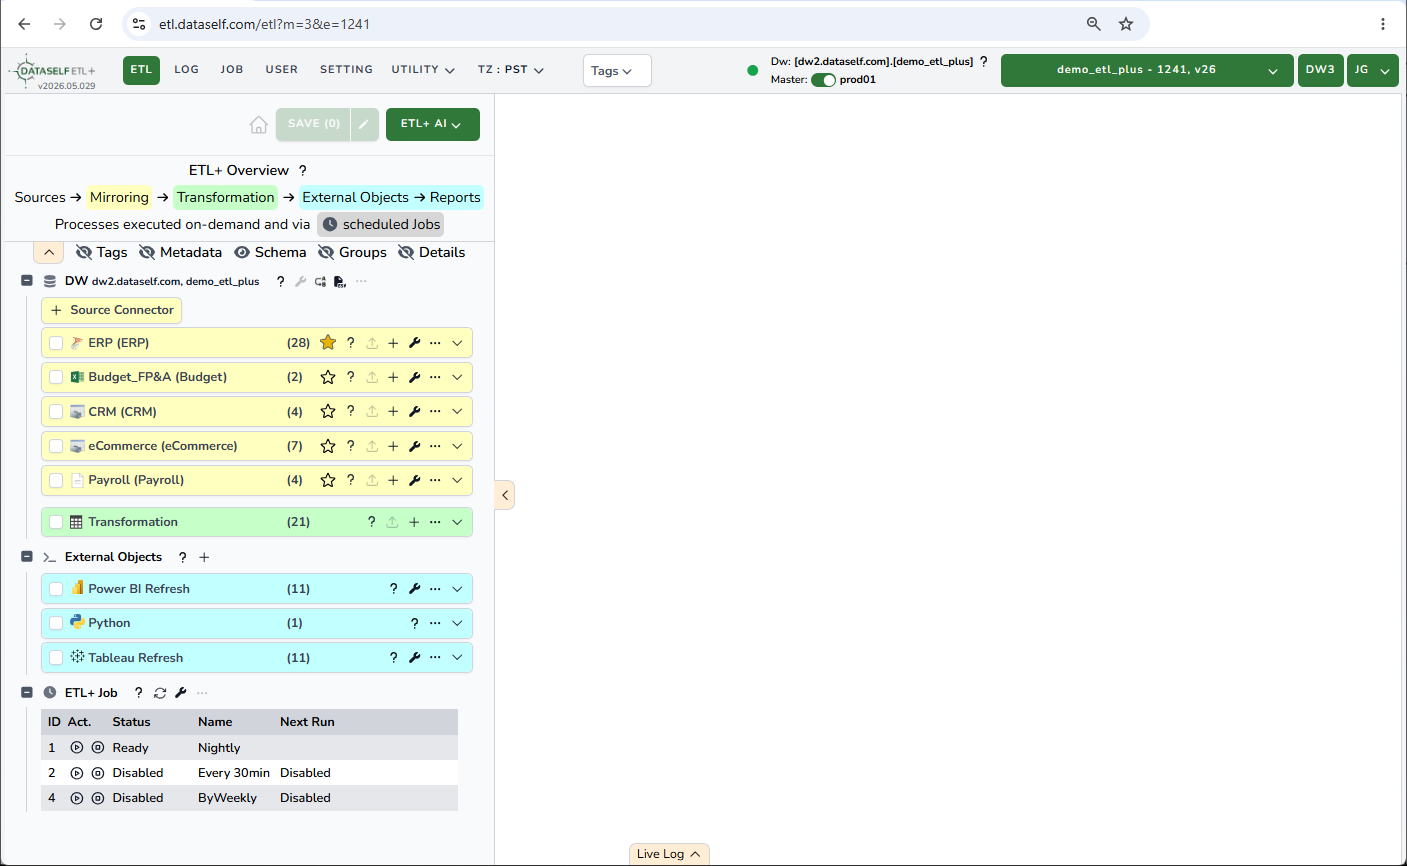Star the Budget_FP&A source
Screen dimensions: 1407x866
click(328, 377)
